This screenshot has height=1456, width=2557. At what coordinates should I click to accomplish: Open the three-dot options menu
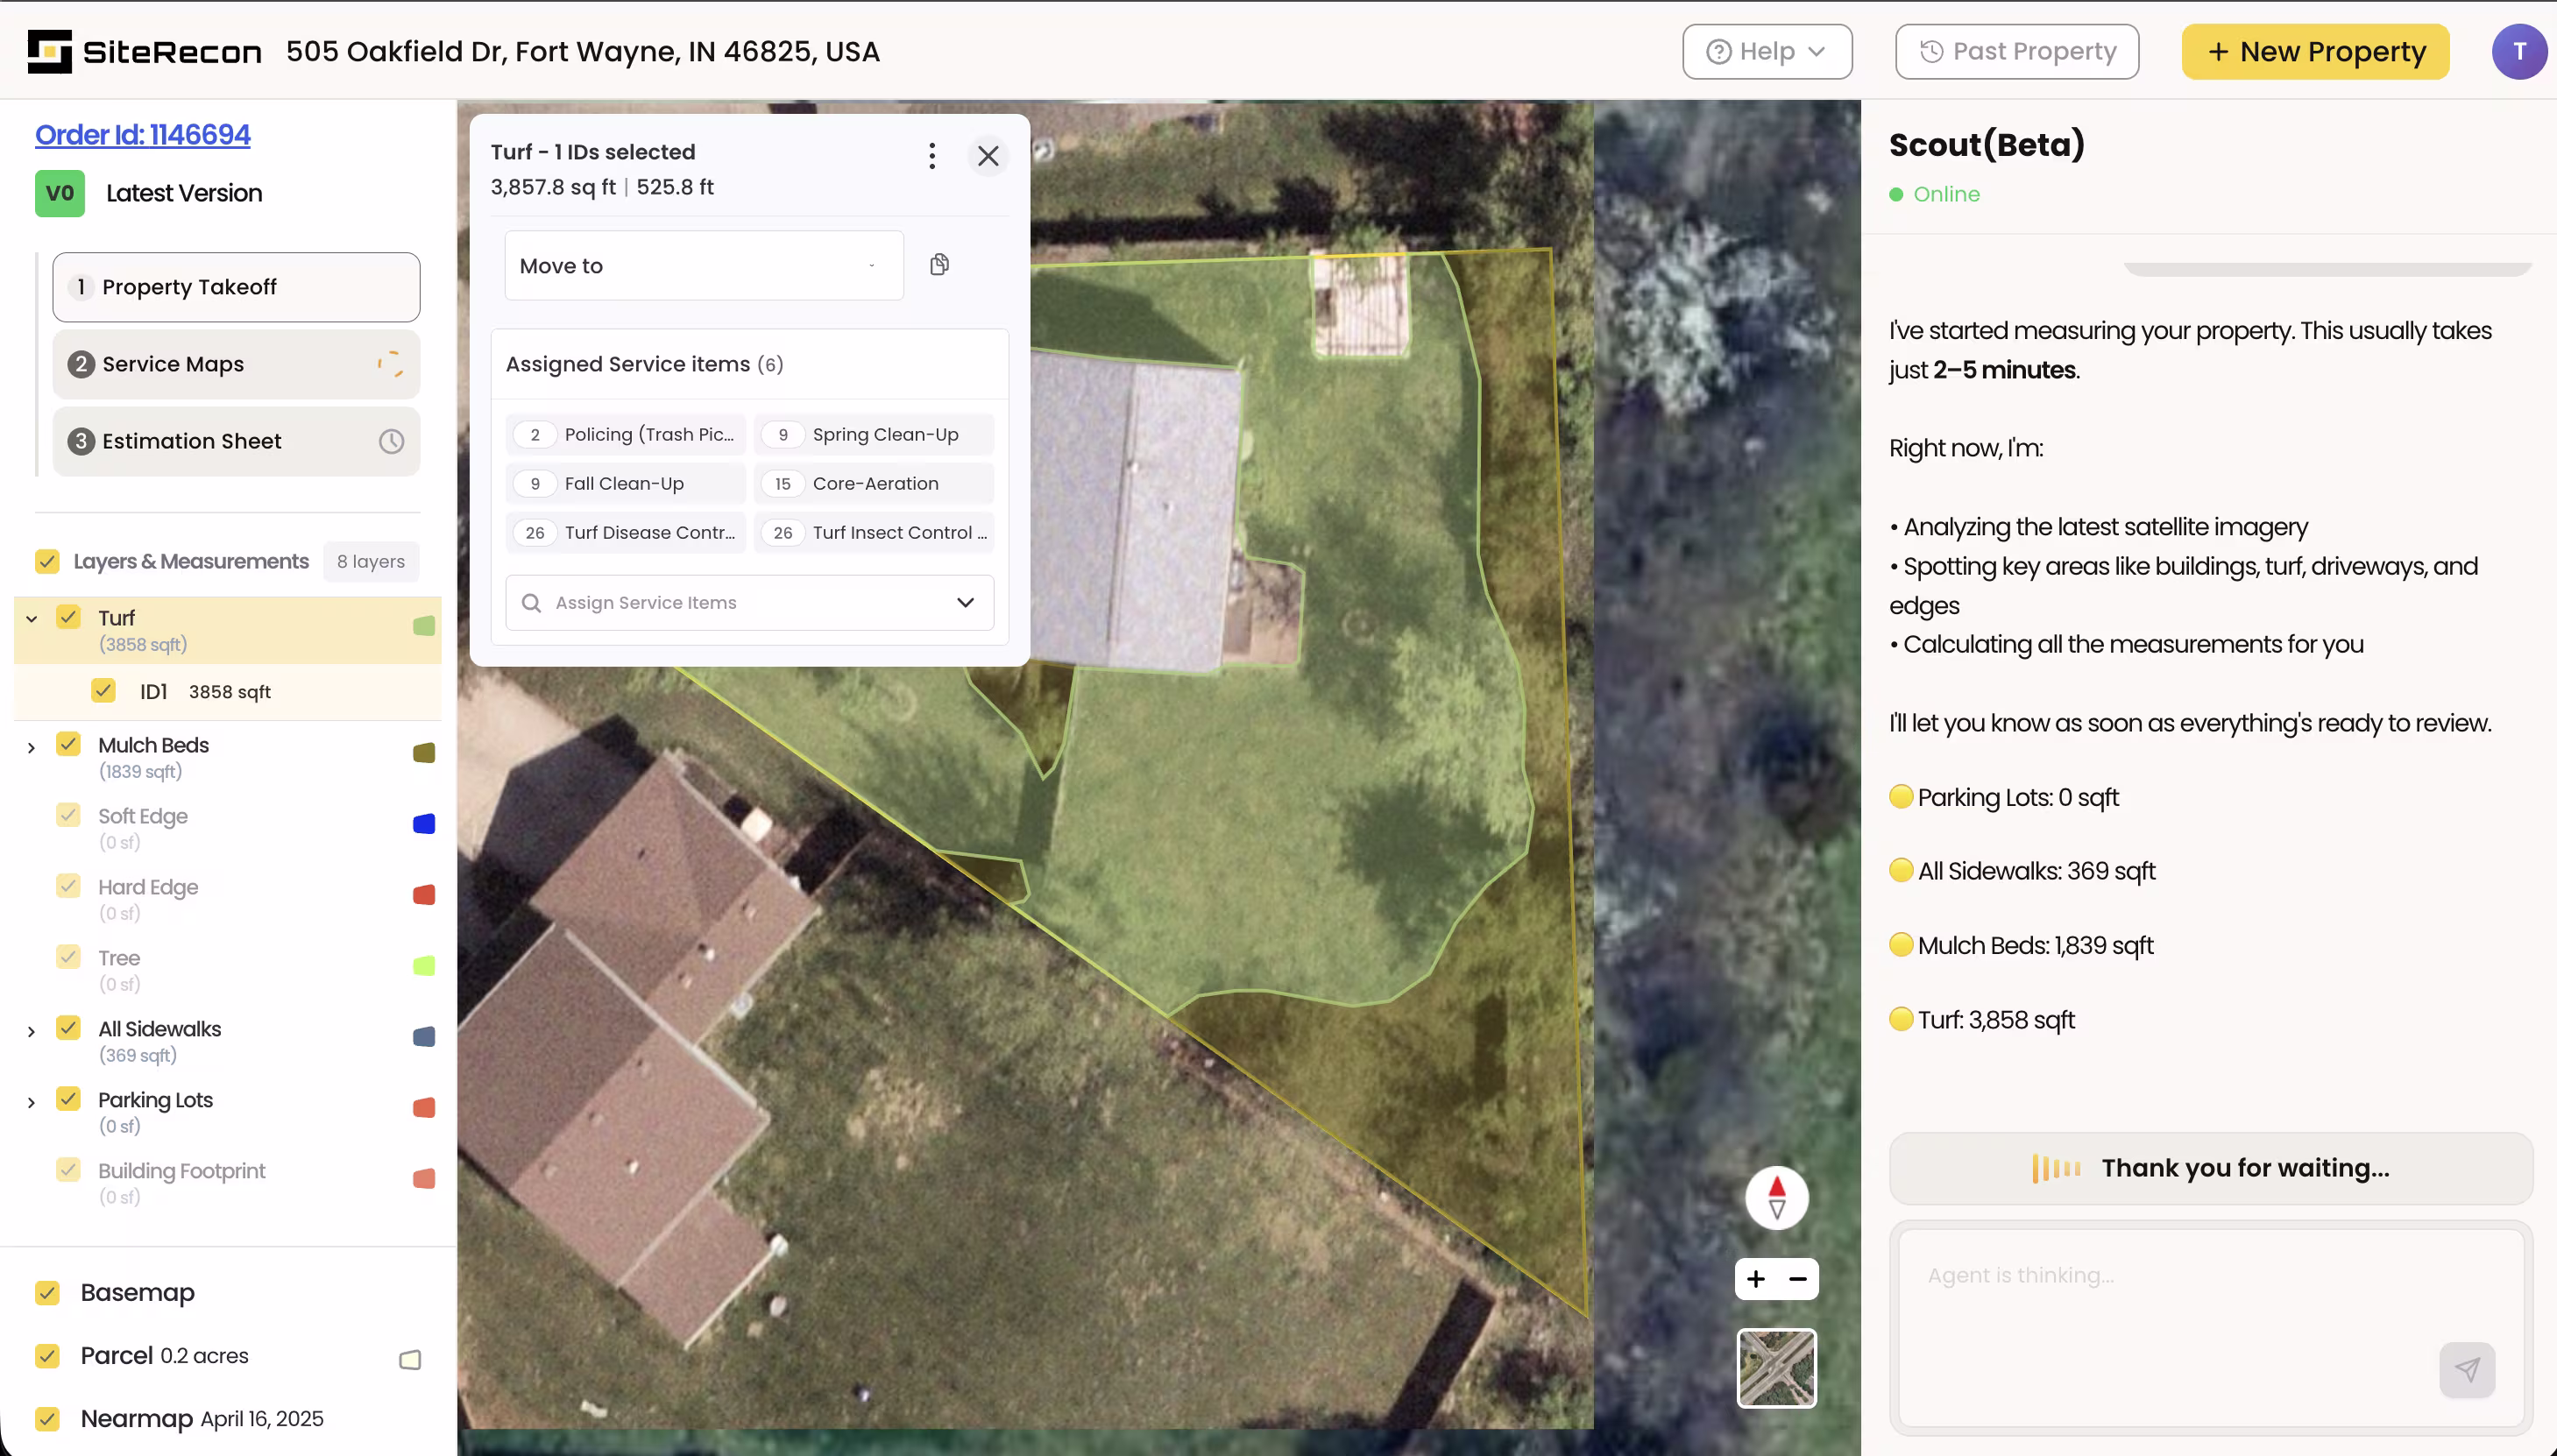(x=931, y=155)
